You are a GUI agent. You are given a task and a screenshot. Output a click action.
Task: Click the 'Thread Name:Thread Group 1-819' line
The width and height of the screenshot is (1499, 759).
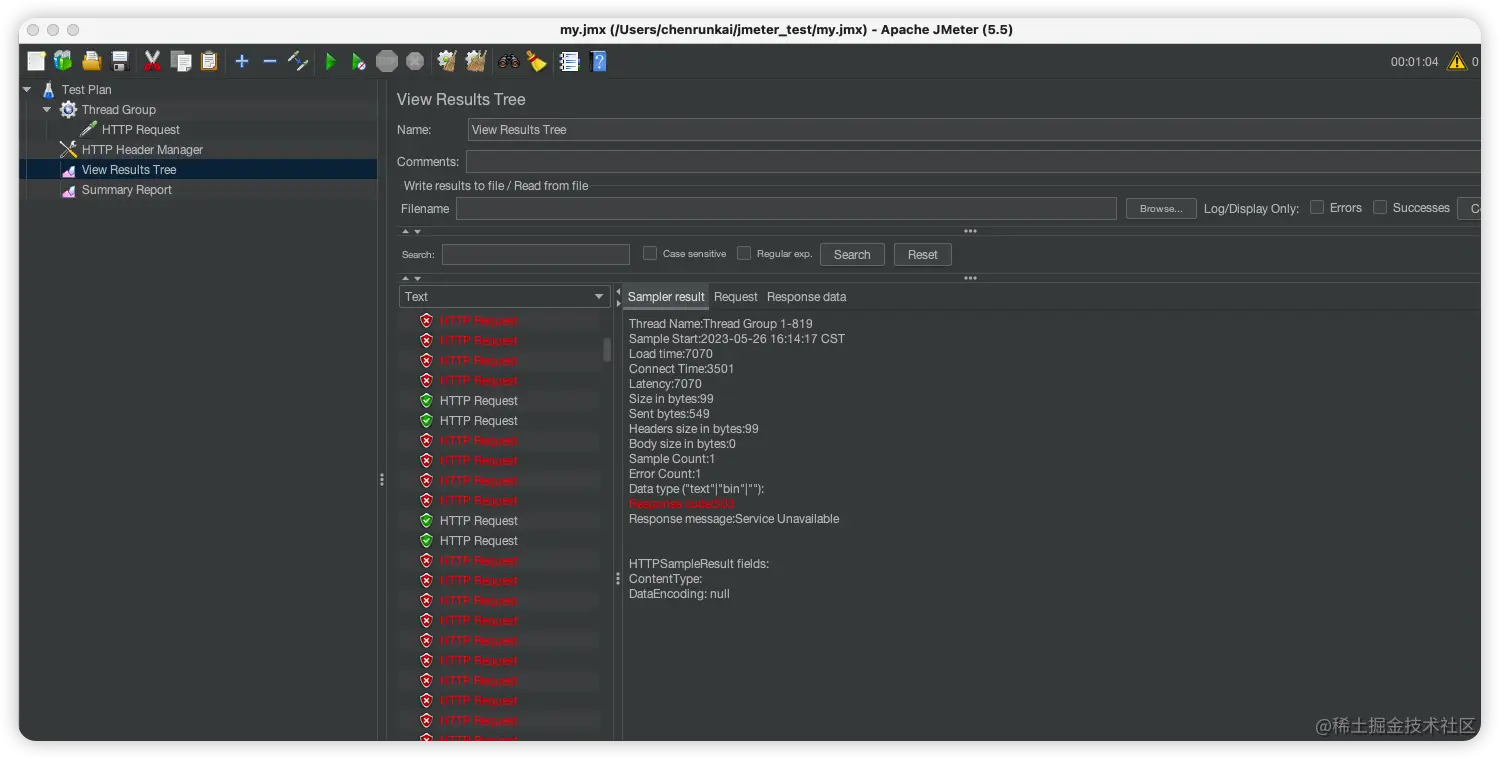tap(720, 324)
